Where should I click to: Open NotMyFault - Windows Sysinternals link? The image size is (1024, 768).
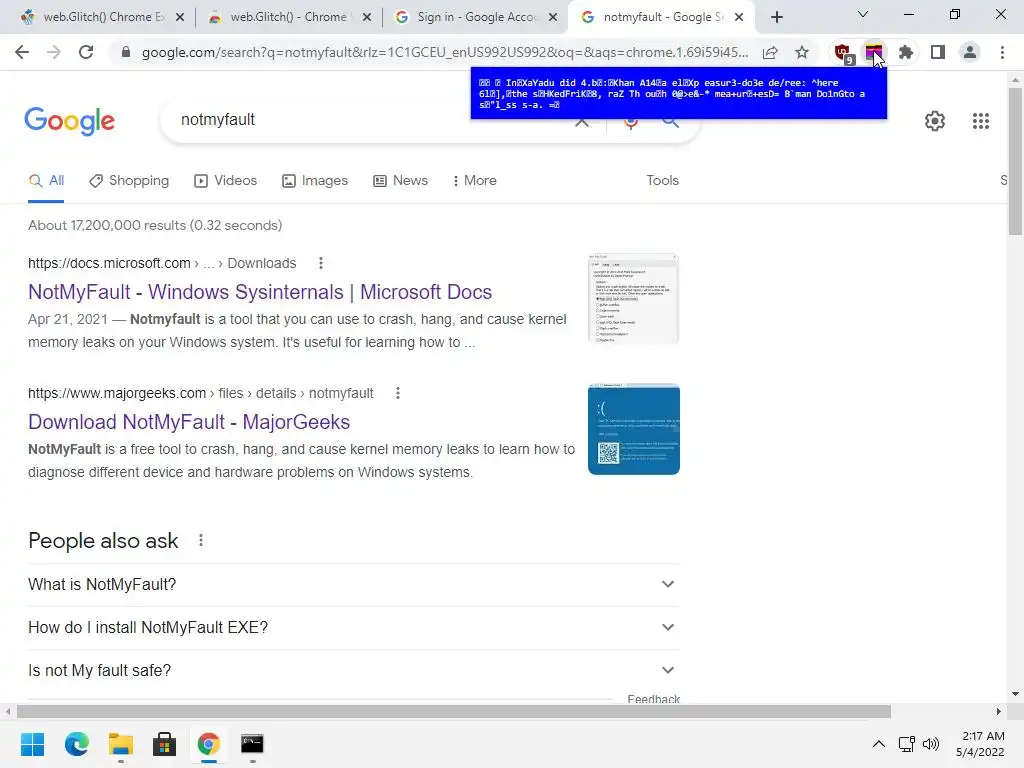(260, 292)
